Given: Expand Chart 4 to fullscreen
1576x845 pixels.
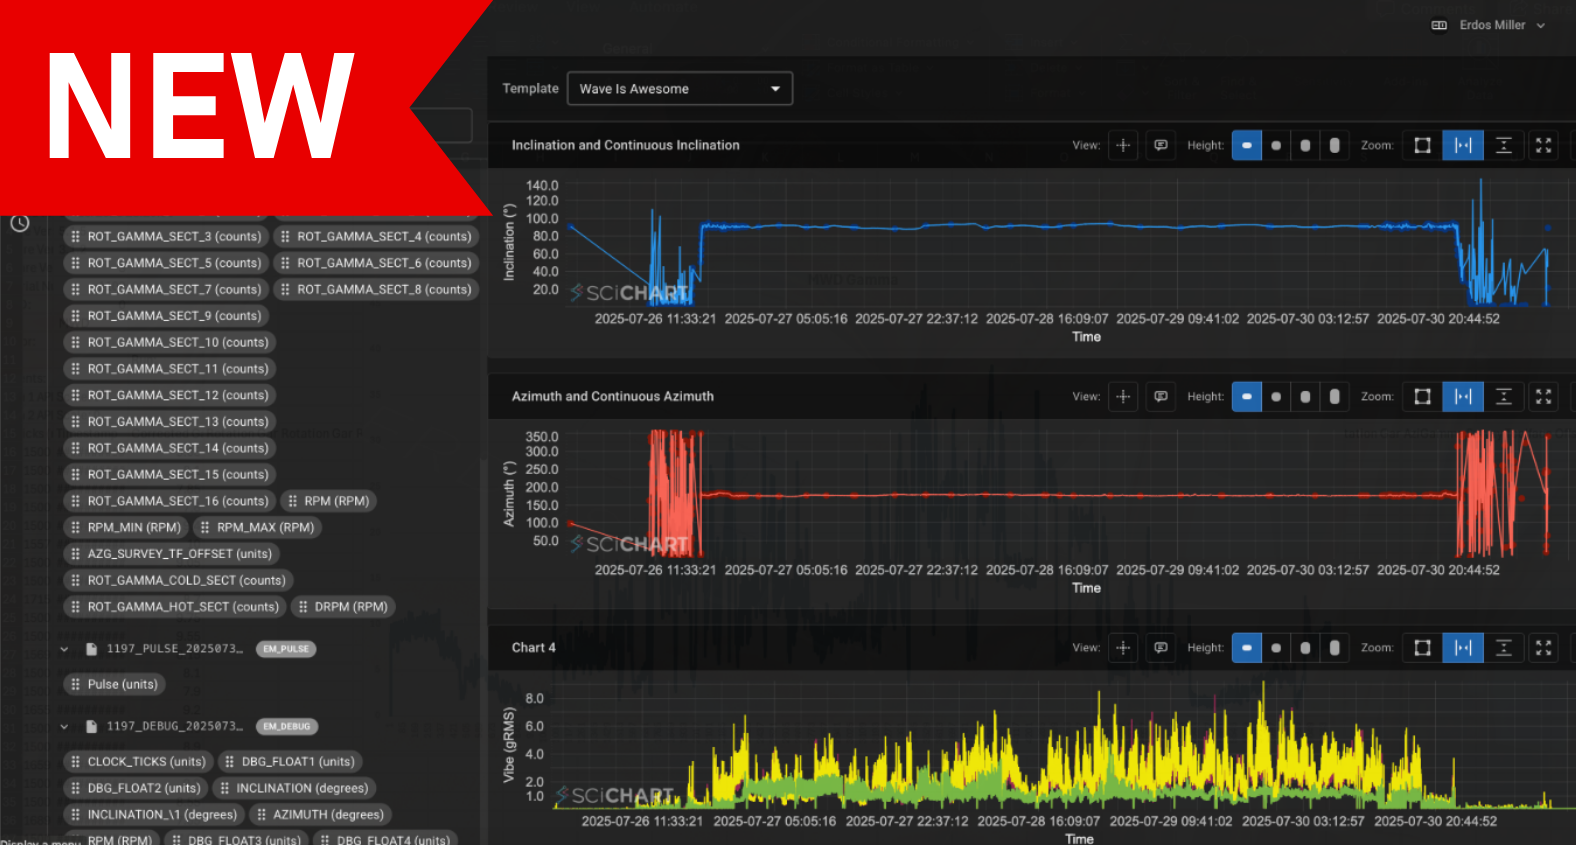Looking at the screenshot, I should click(1543, 647).
